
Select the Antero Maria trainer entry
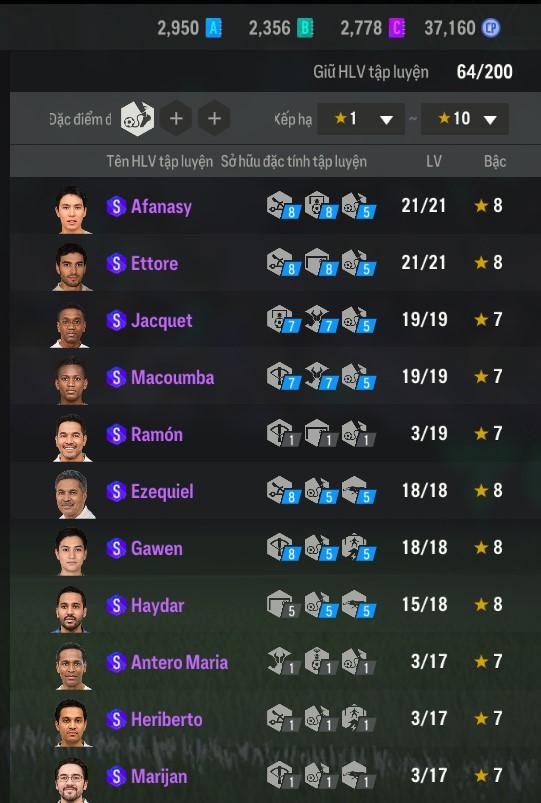275,662
